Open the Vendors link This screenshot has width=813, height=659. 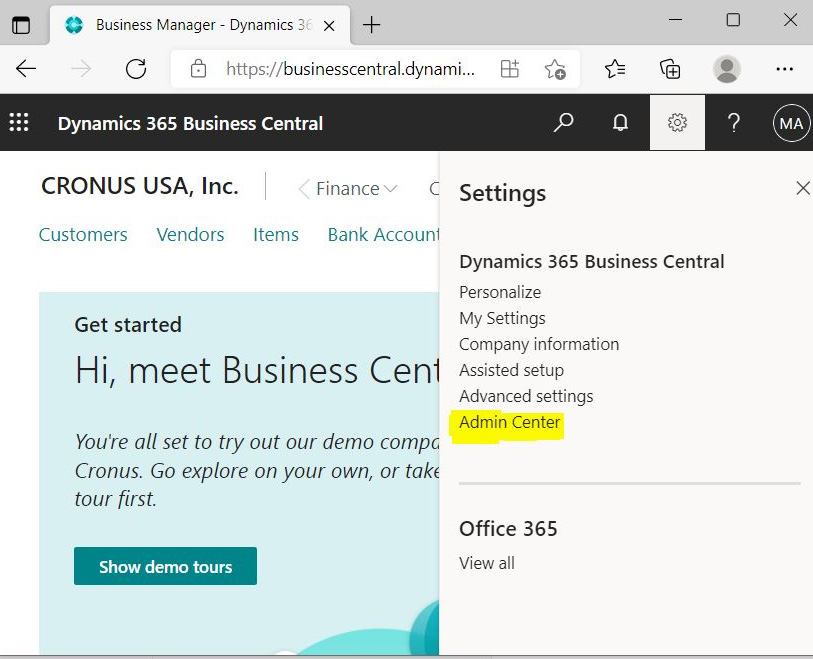tap(190, 234)
